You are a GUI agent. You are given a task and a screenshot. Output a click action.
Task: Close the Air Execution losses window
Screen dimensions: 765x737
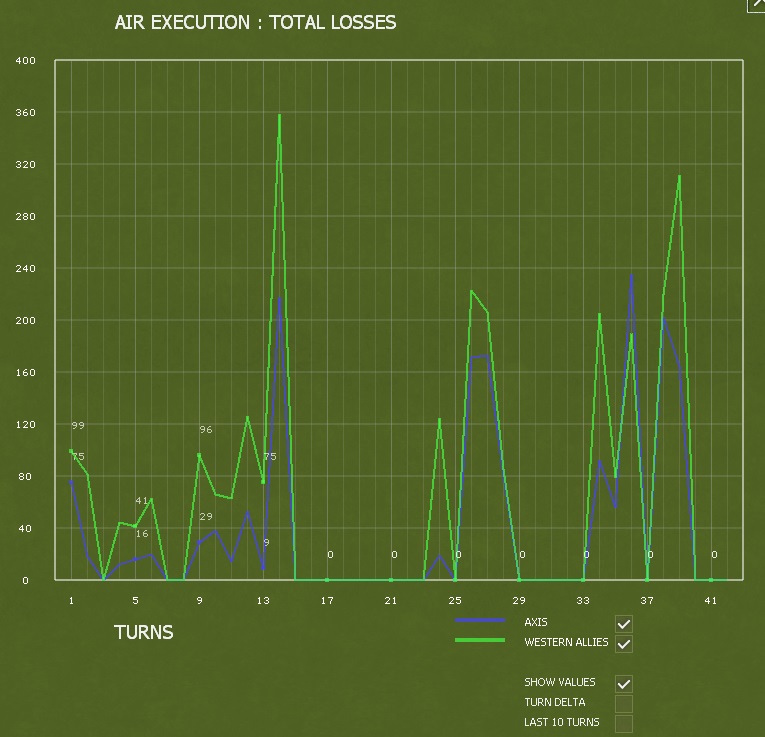[757, 5]
